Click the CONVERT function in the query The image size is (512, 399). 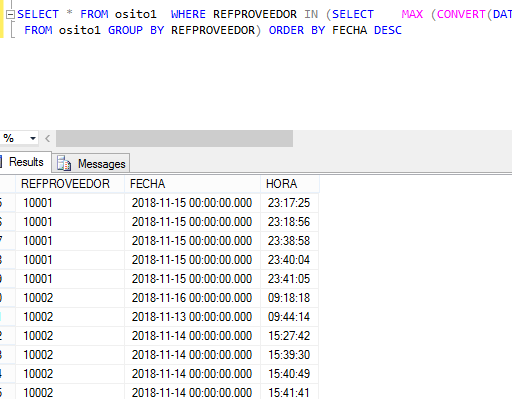point(461,14)
